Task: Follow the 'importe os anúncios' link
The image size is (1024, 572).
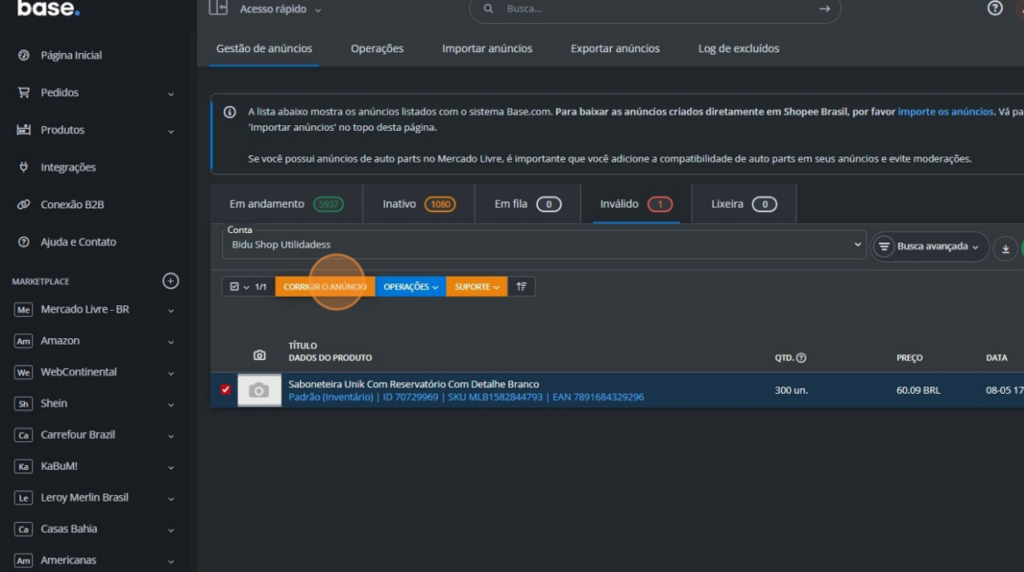Action: [945, 112]
